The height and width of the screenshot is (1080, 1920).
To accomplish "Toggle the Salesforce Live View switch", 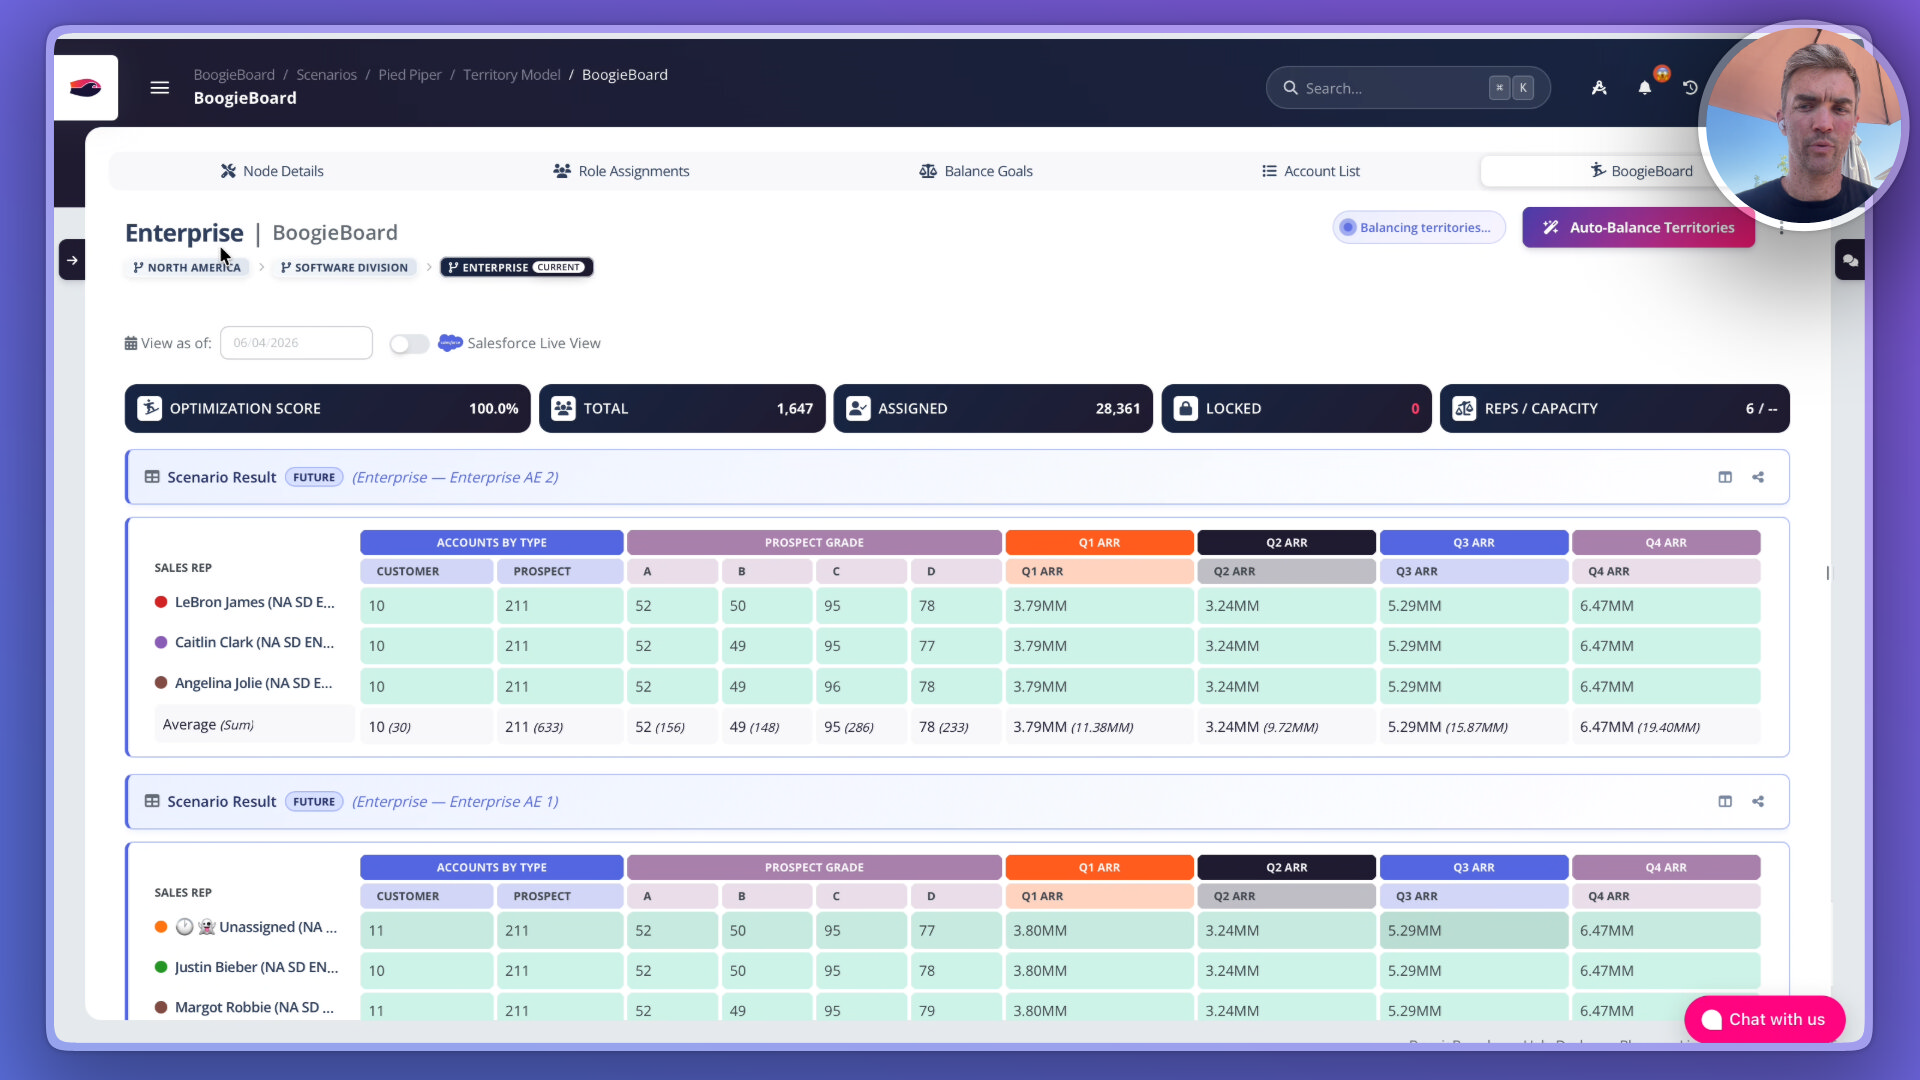I will (x=409, y=344).
